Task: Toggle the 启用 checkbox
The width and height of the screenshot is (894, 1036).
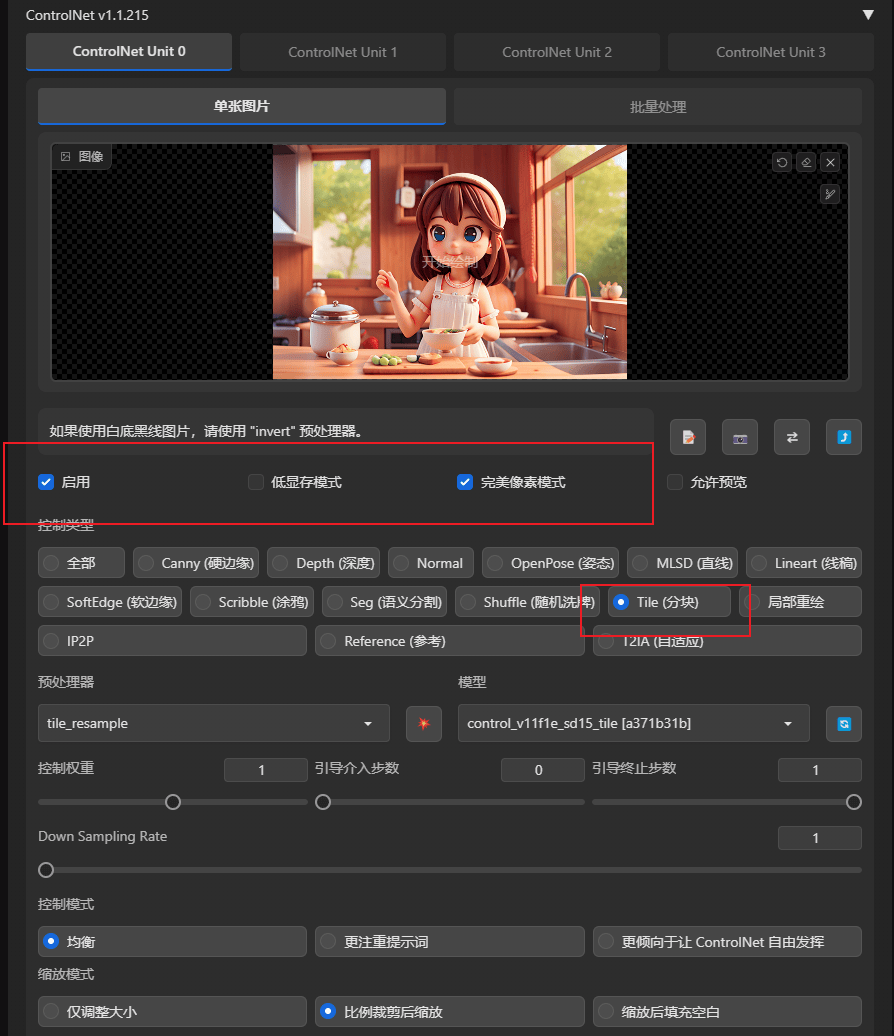Action: [x=46, y=482]
